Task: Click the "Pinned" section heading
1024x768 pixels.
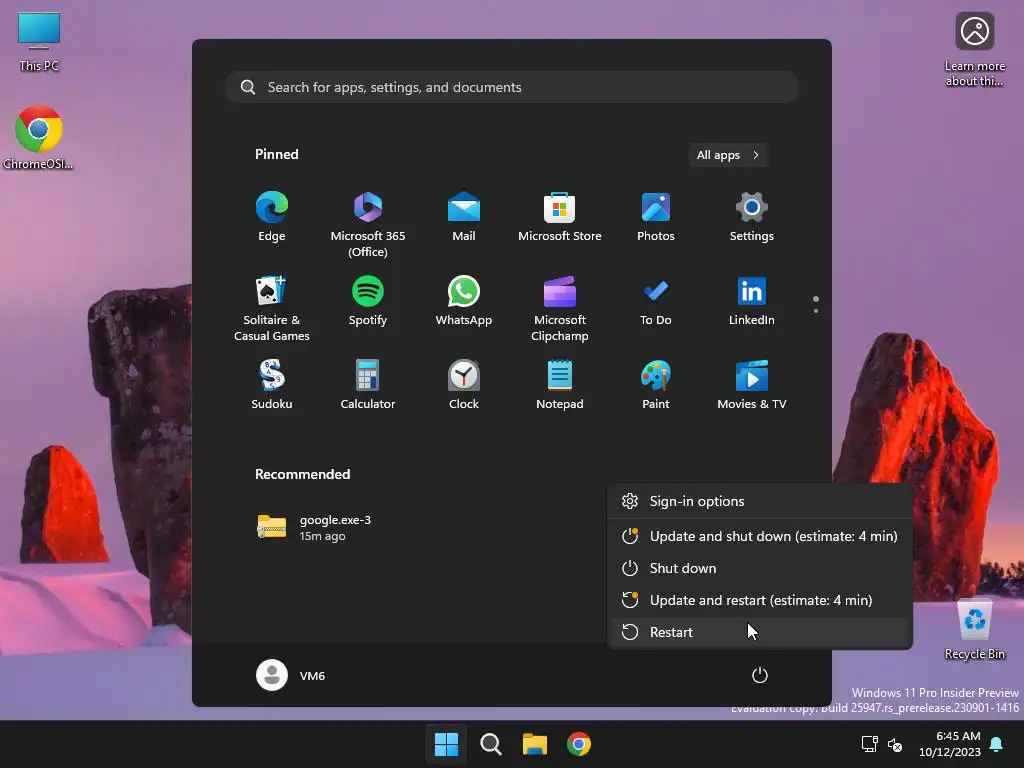Action: [x=277, y=154]
